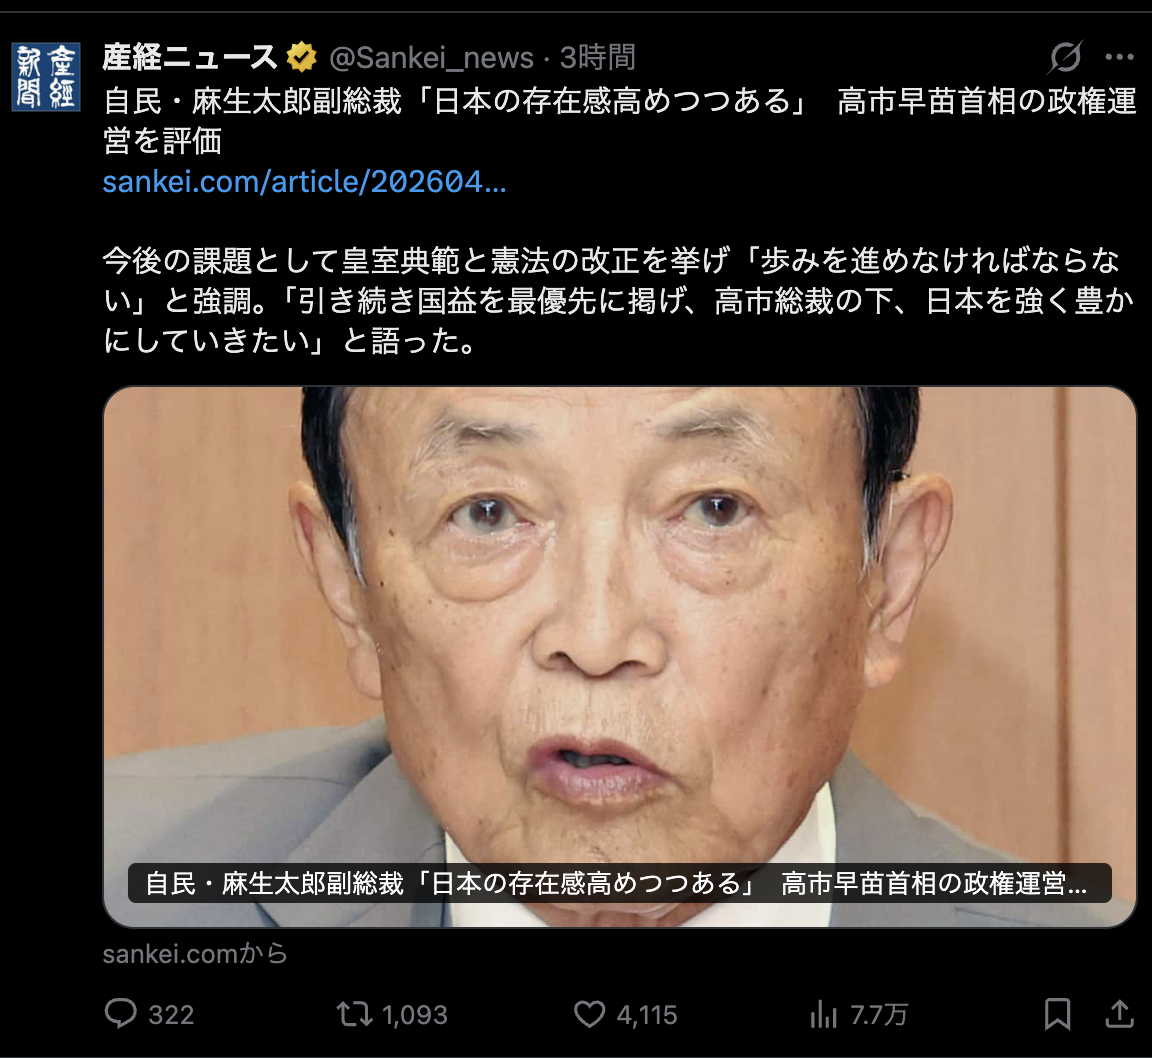
Task: Open the Grok explain-post icon
Action: 1065,57
